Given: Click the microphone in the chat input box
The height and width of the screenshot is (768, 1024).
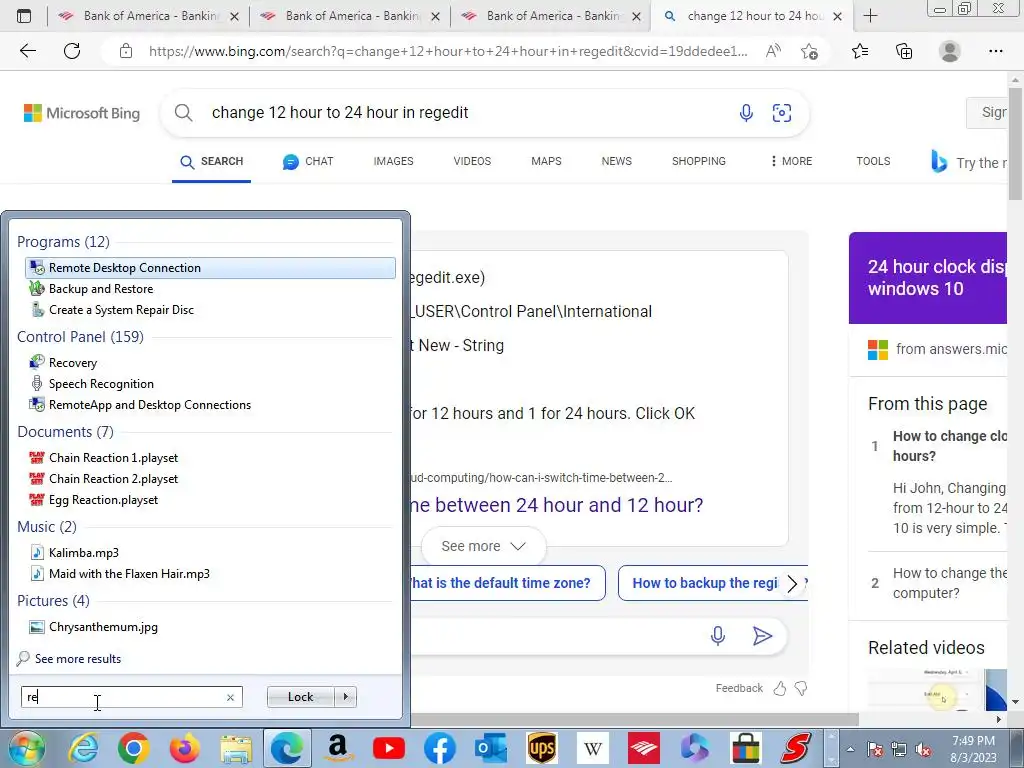Looking at the screenshot, I should (718, 635).
